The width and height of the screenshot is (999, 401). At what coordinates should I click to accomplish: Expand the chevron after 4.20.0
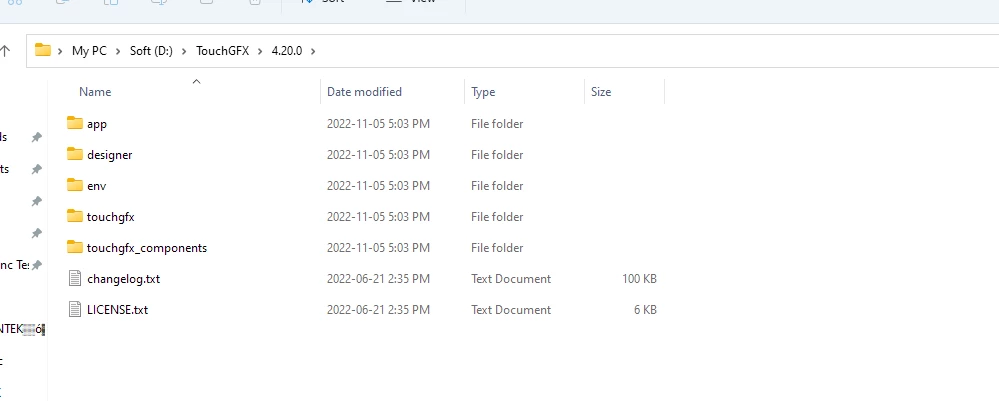pyautogui.click(x=313, y=51)
